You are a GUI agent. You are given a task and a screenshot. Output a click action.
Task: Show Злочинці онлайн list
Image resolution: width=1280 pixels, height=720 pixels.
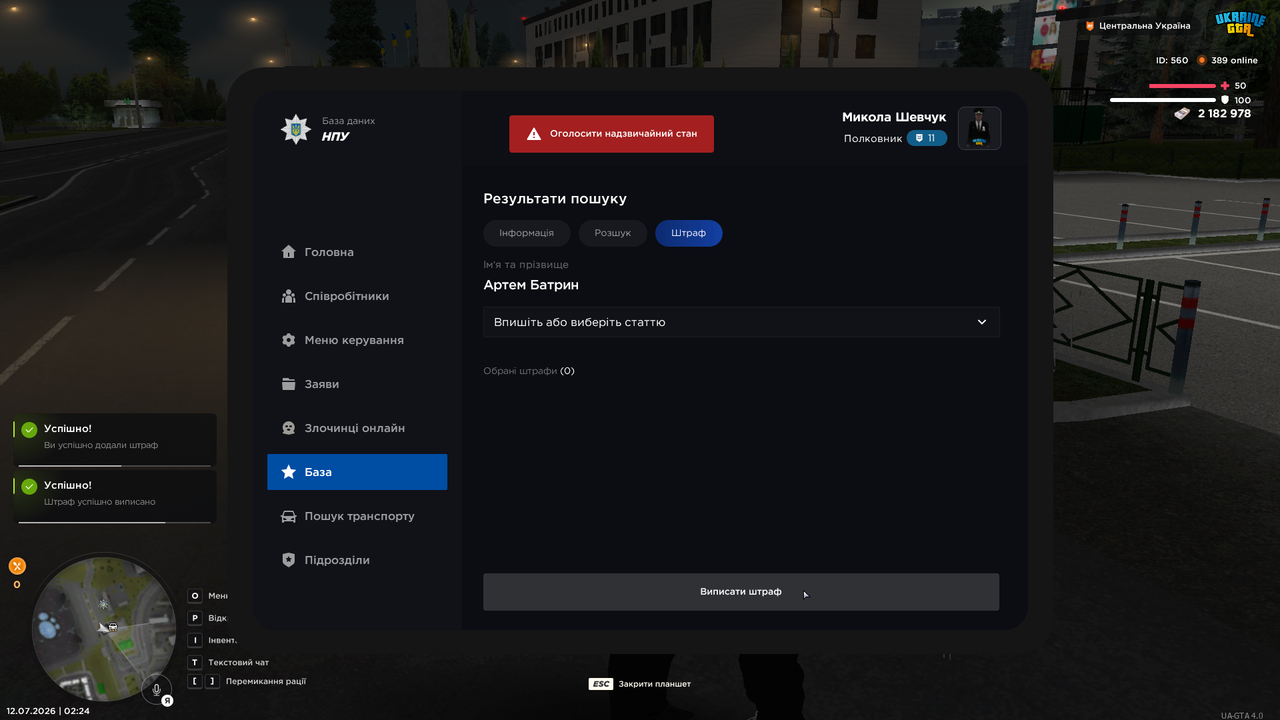(x=357, y=428)
